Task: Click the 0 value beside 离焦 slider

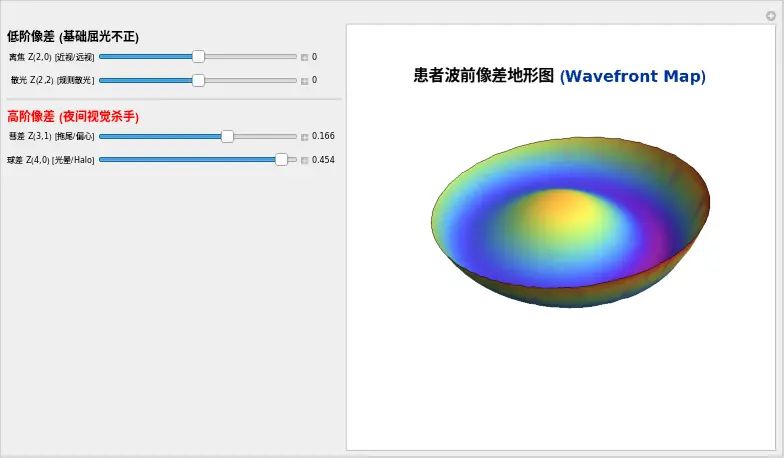Action: click(314, 57)
